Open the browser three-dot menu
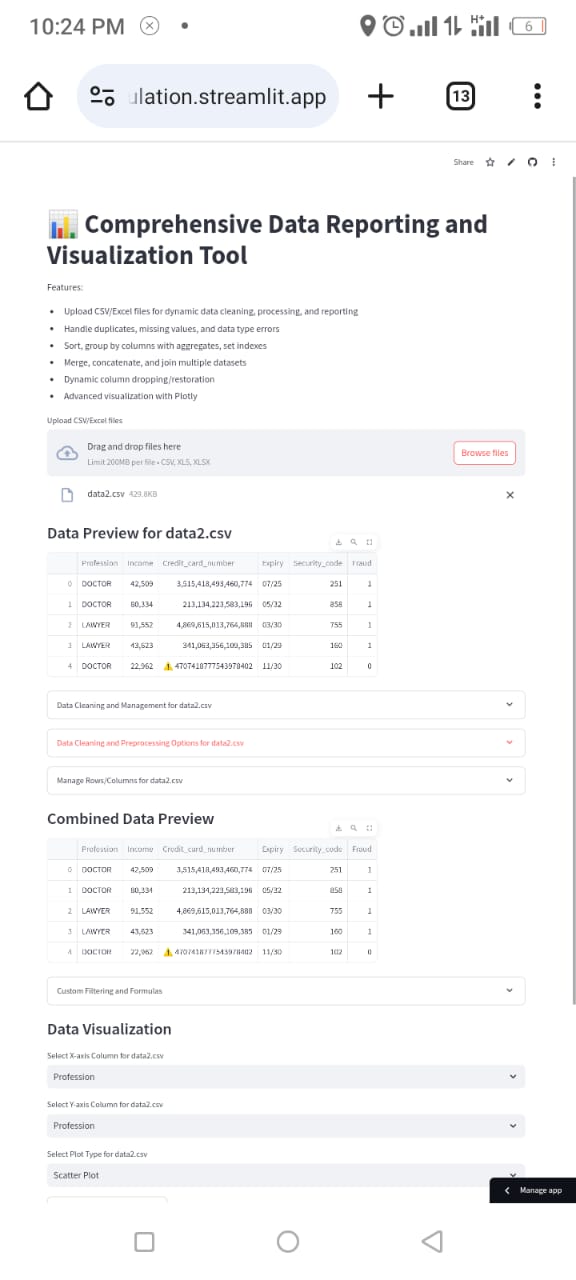The image size is (576, 1280). tap(538, 96)
